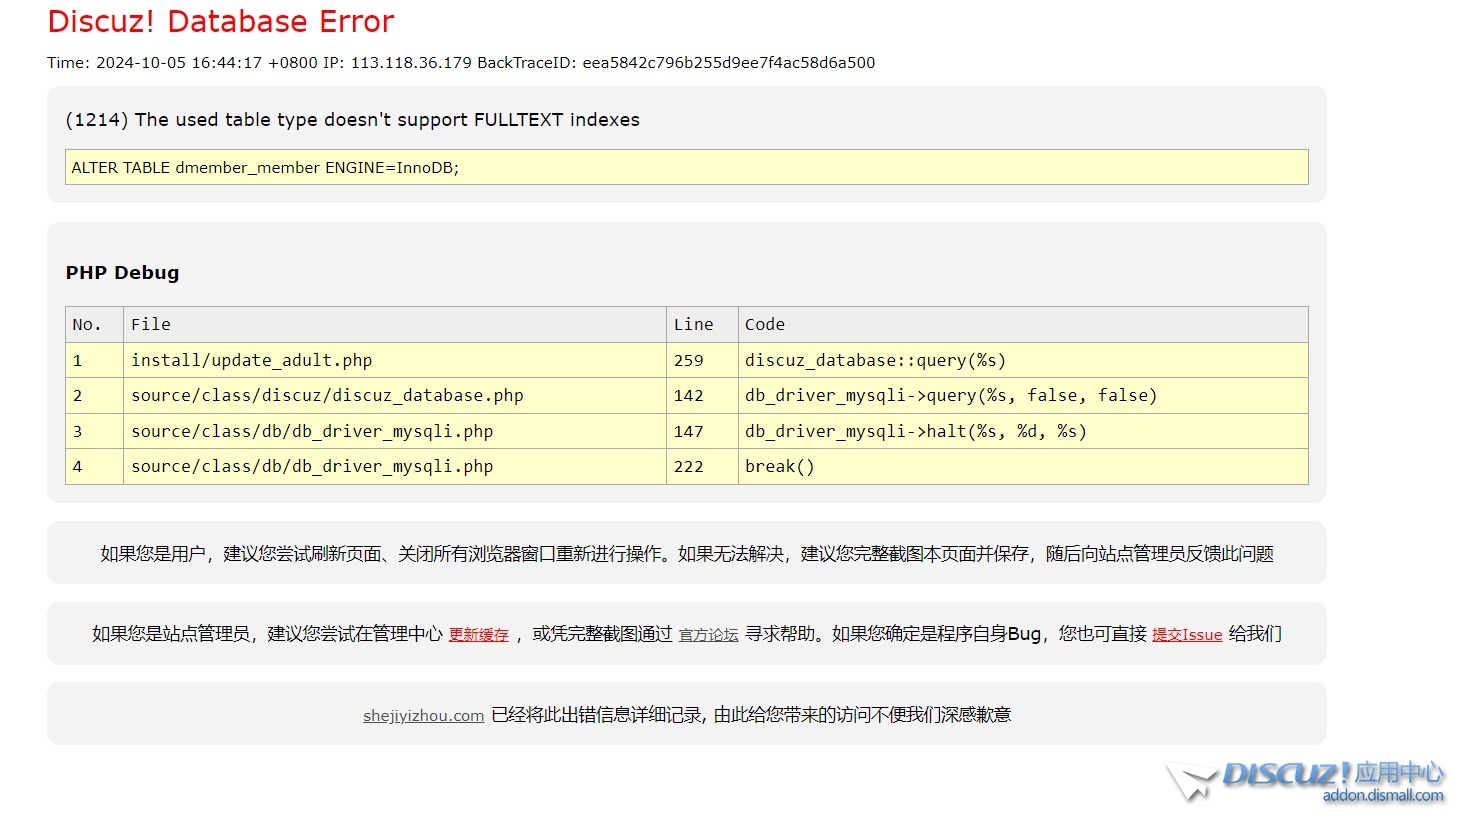Click the Discuz! Database Error heading

pyautogui.click(x=221, y=22)
